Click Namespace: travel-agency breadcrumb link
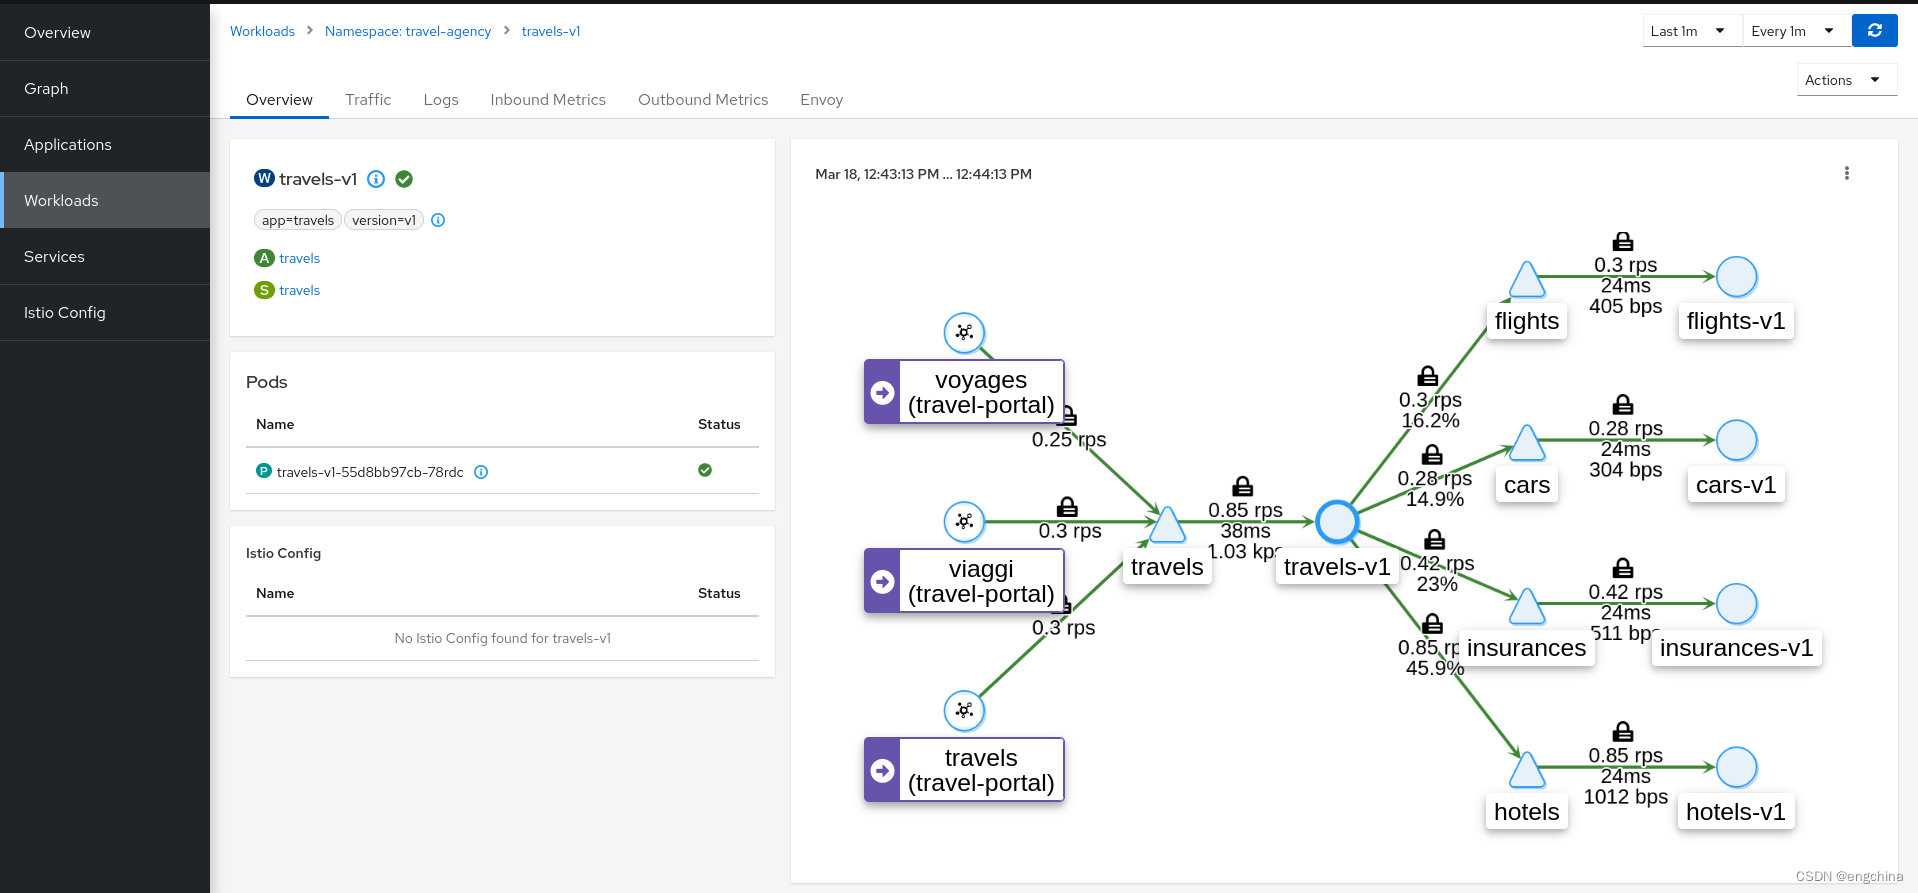 (x=408, y=31)
